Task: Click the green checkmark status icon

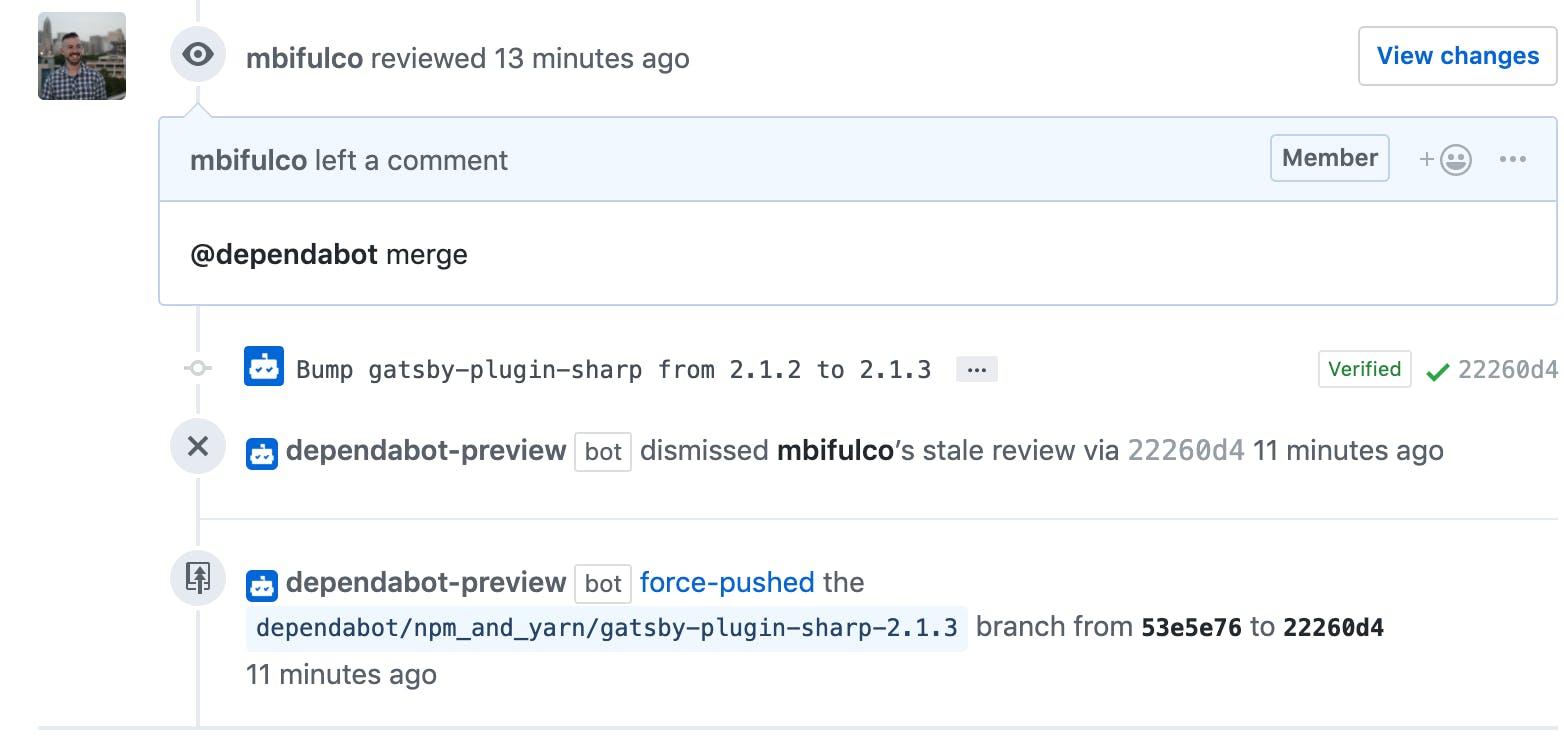Action: (x=1438, y=372)
